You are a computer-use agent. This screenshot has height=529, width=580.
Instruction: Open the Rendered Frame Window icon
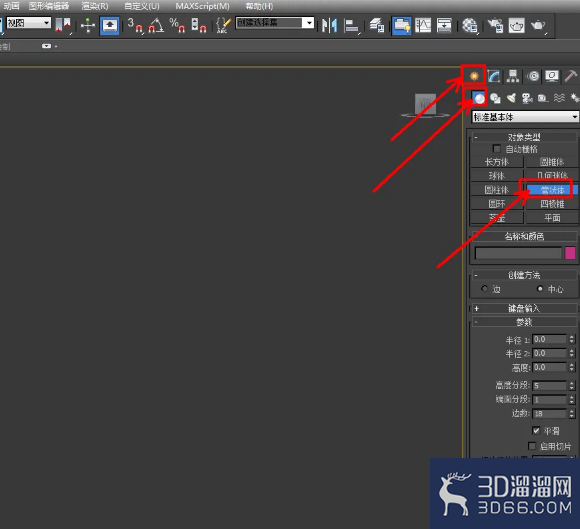coord(517,25)
